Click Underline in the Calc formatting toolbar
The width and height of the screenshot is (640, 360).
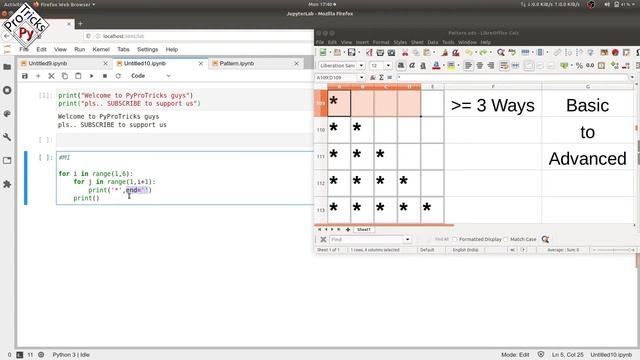pyautogui.click(x=423, y=65)
